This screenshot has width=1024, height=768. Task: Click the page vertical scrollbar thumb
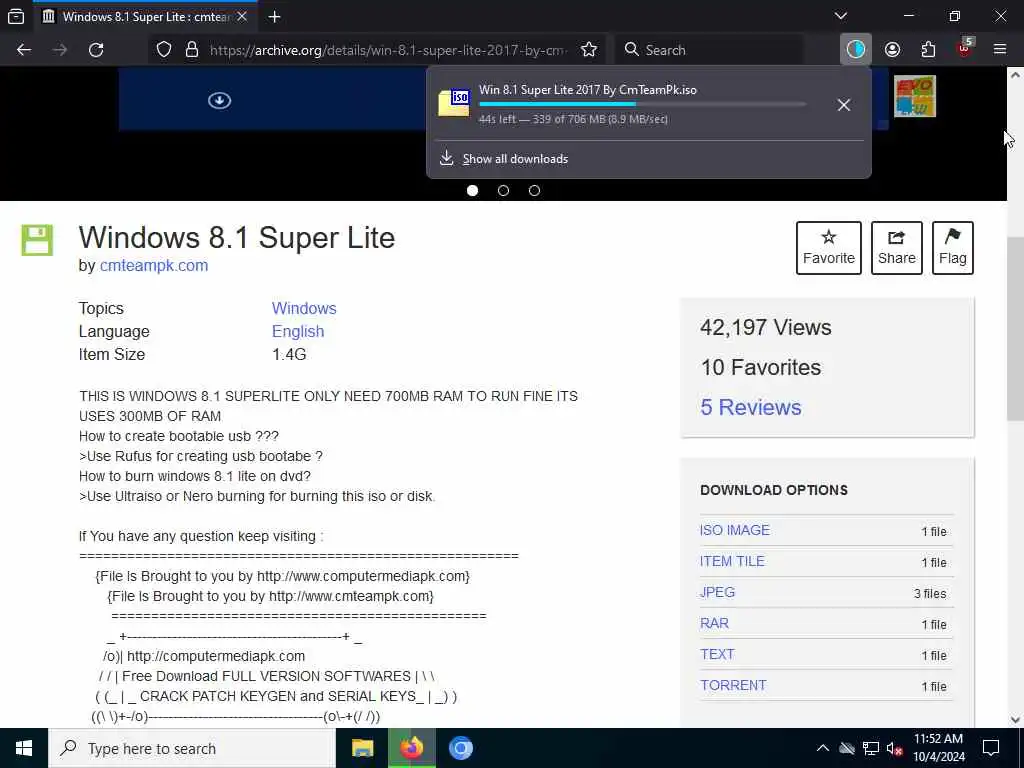pos(1015,329)
